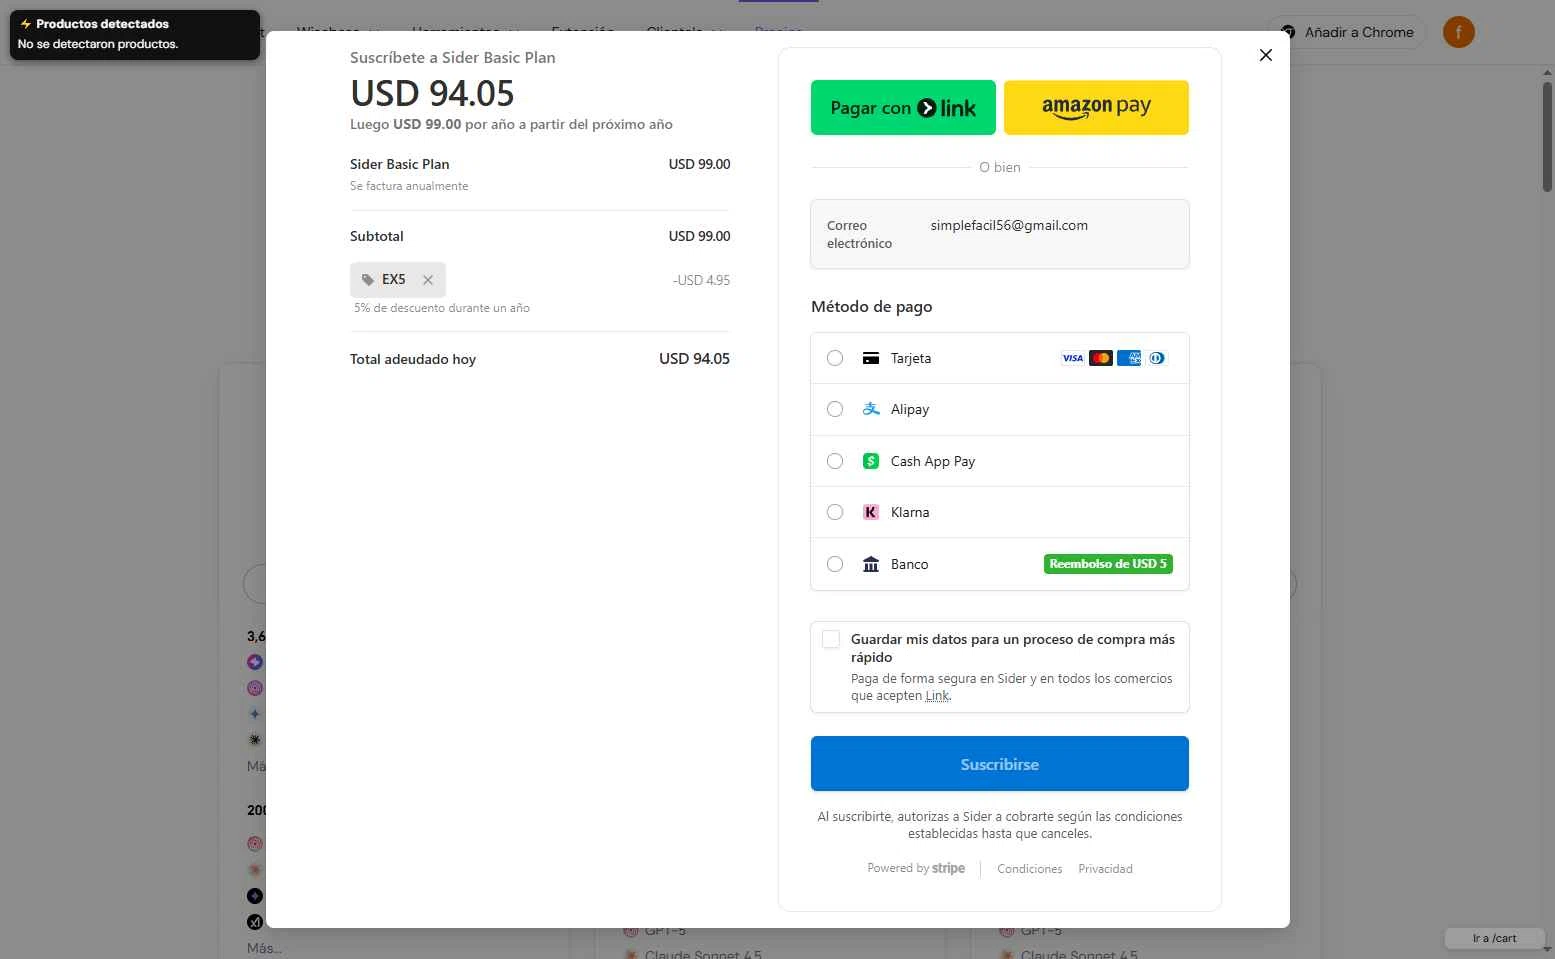Click the EX5 coupon tag icon
This screenshot has width=1555, height=959.
point(368,280)
